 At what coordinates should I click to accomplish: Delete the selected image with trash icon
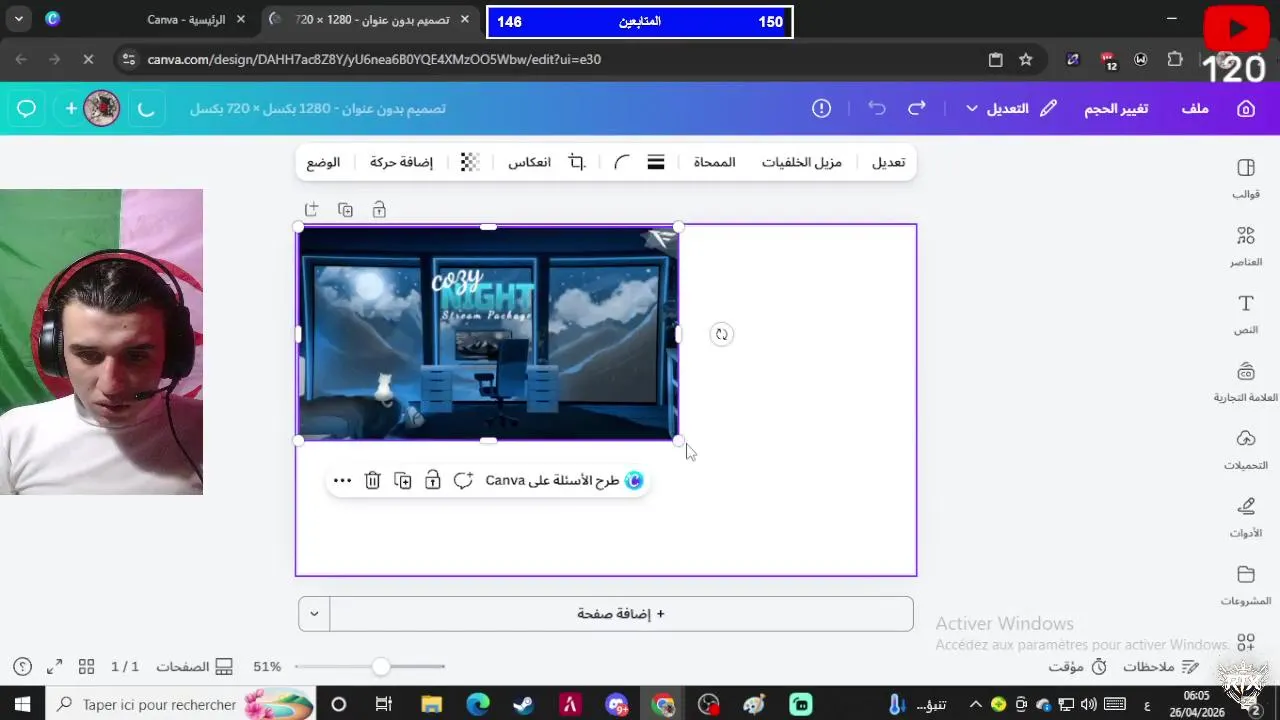[372, 481]
